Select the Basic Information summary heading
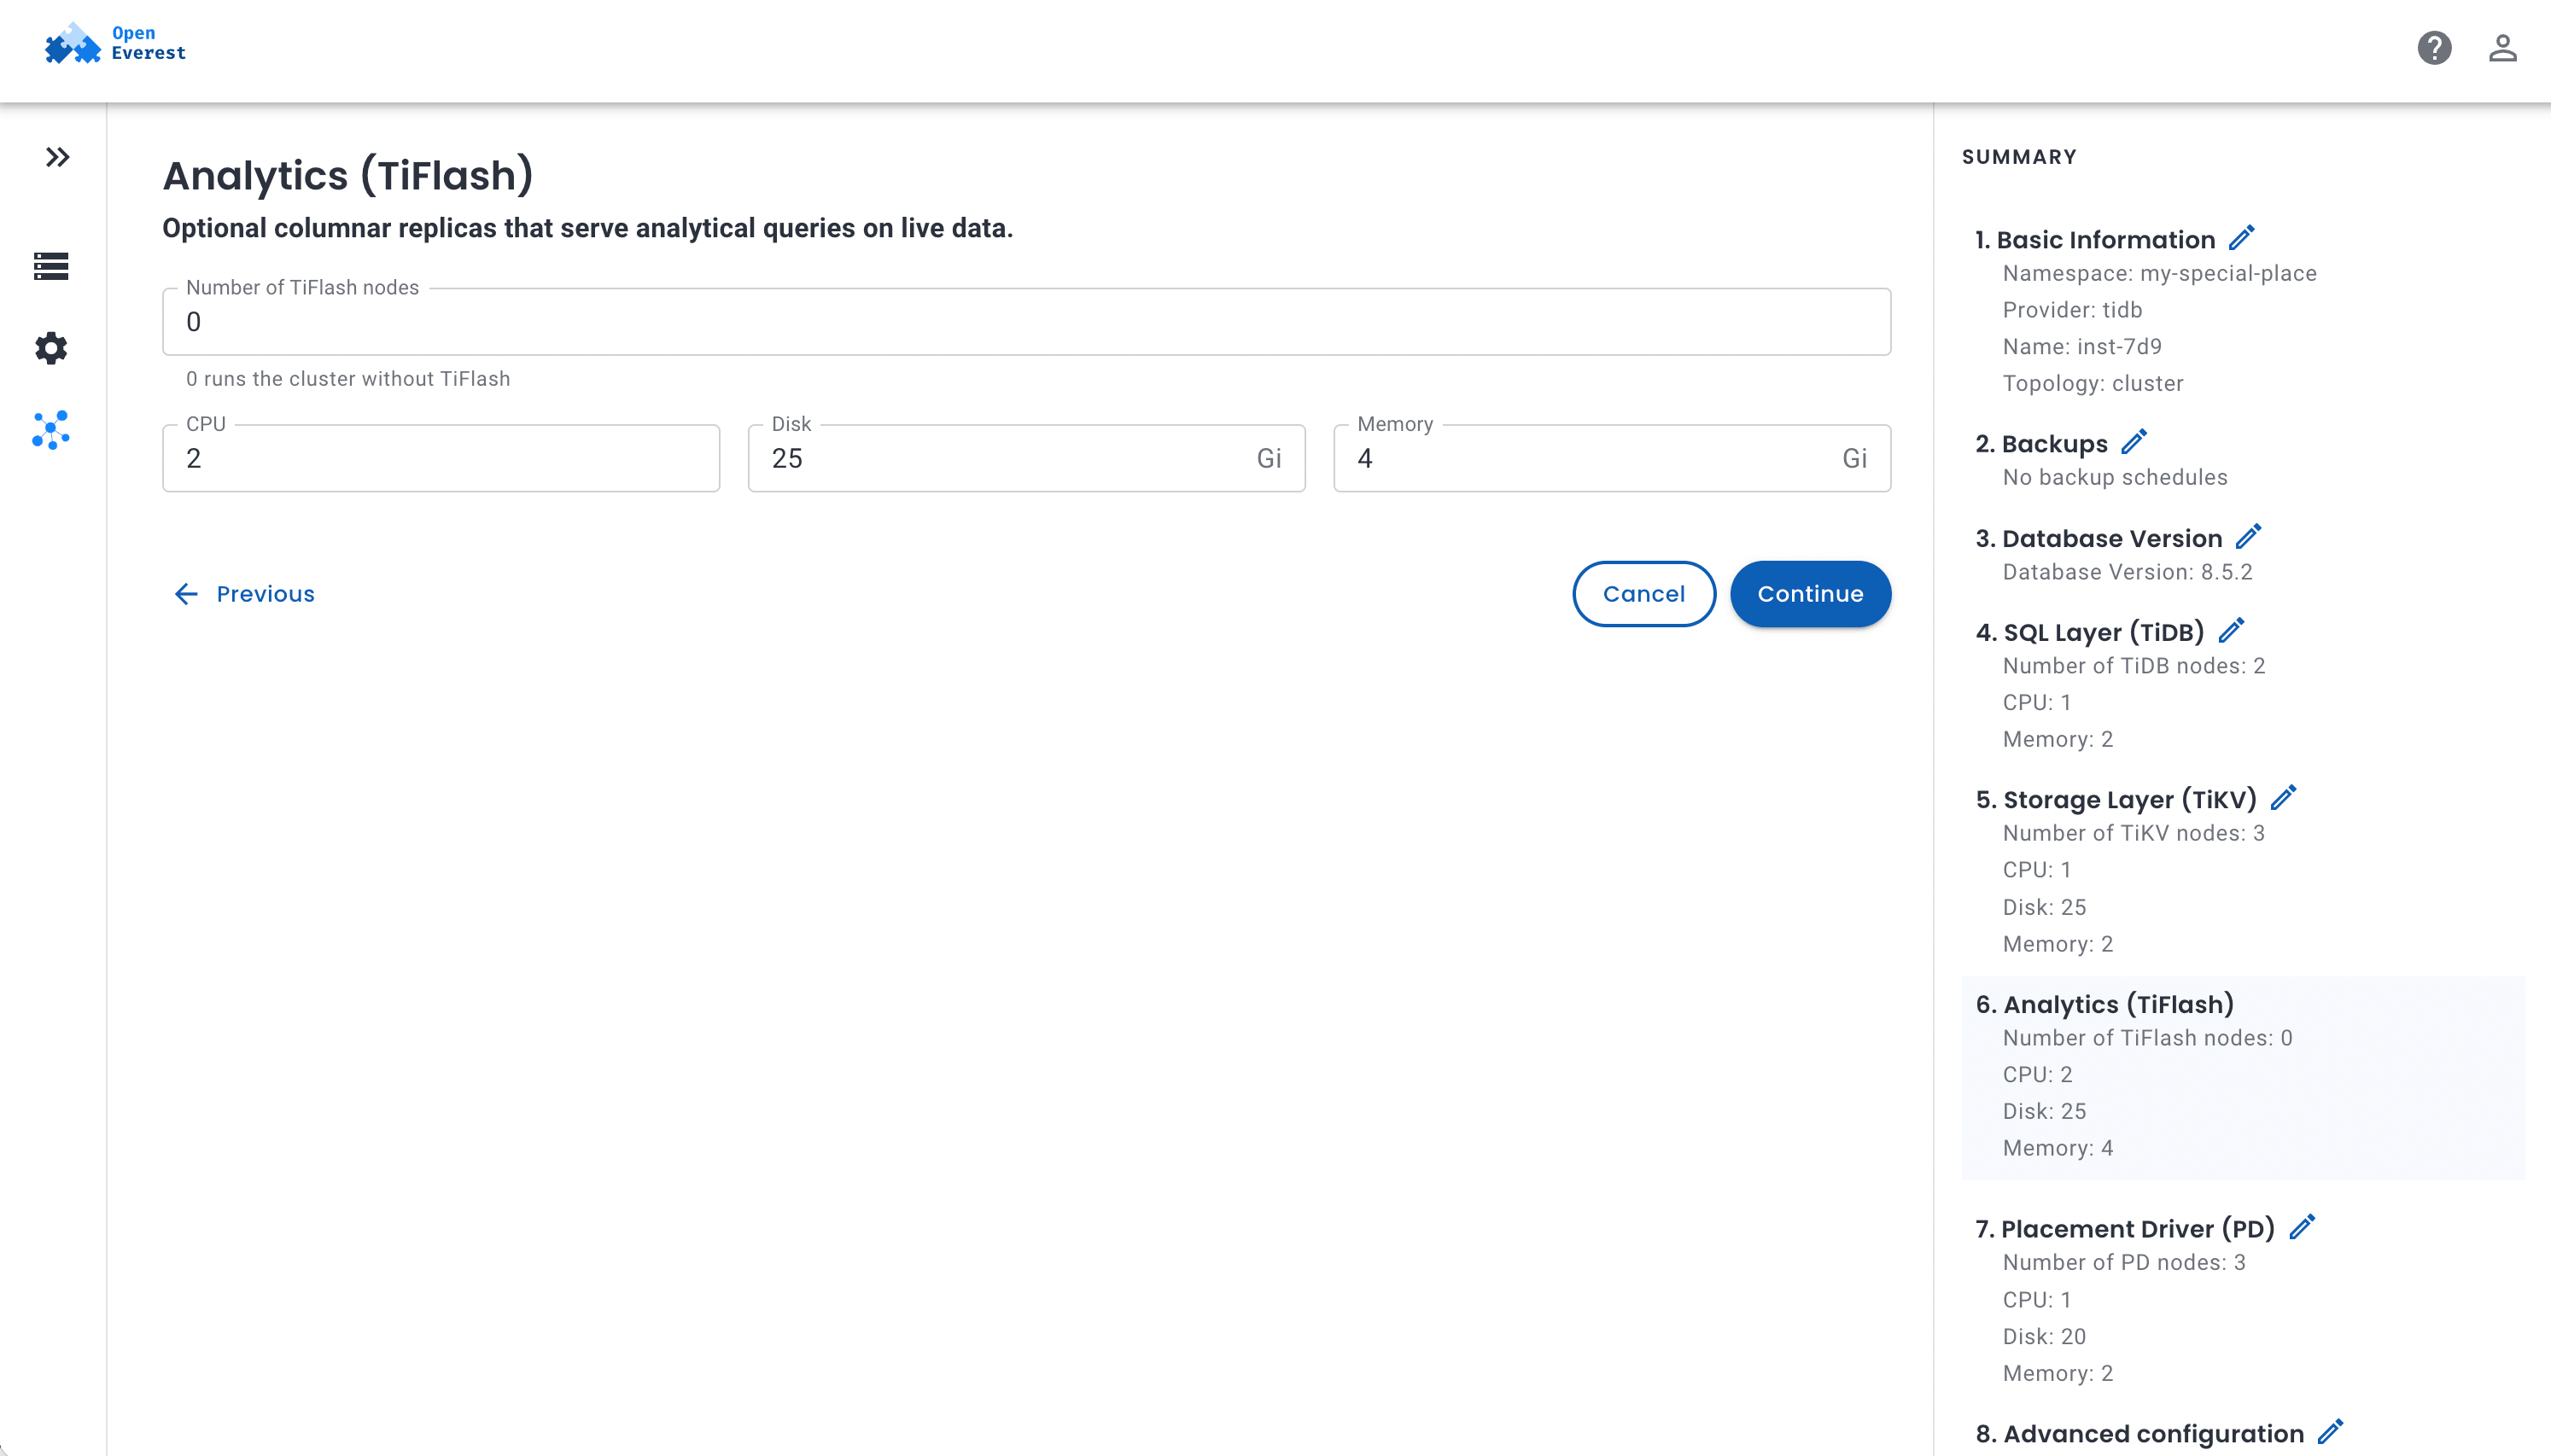 click(x=2095, y=240)
